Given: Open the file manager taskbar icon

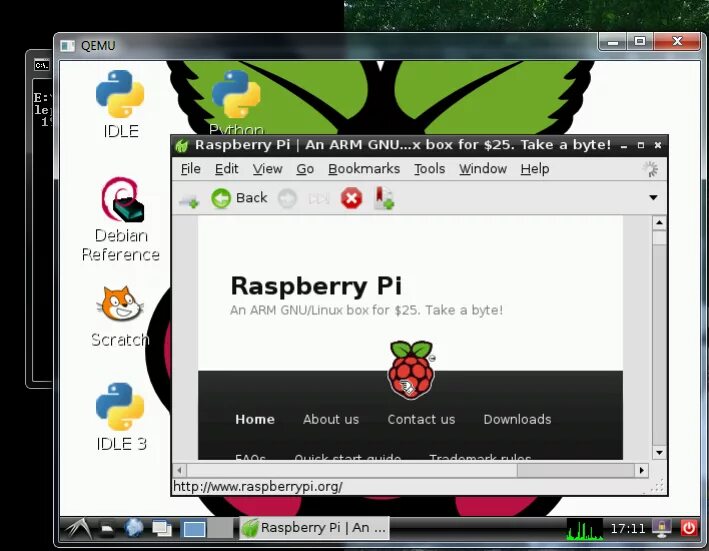Looking at the screenshot, I should point(106,528).
